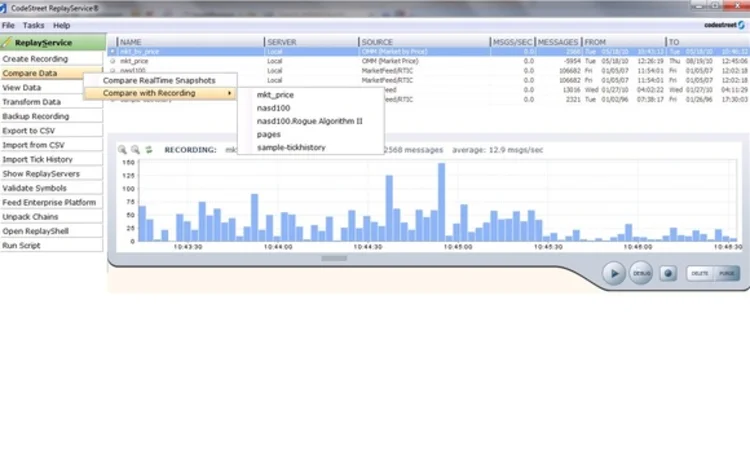This screenshot has width=750, height=463.
Task: Click Import from CSV
Action: (x=51, y=145)
